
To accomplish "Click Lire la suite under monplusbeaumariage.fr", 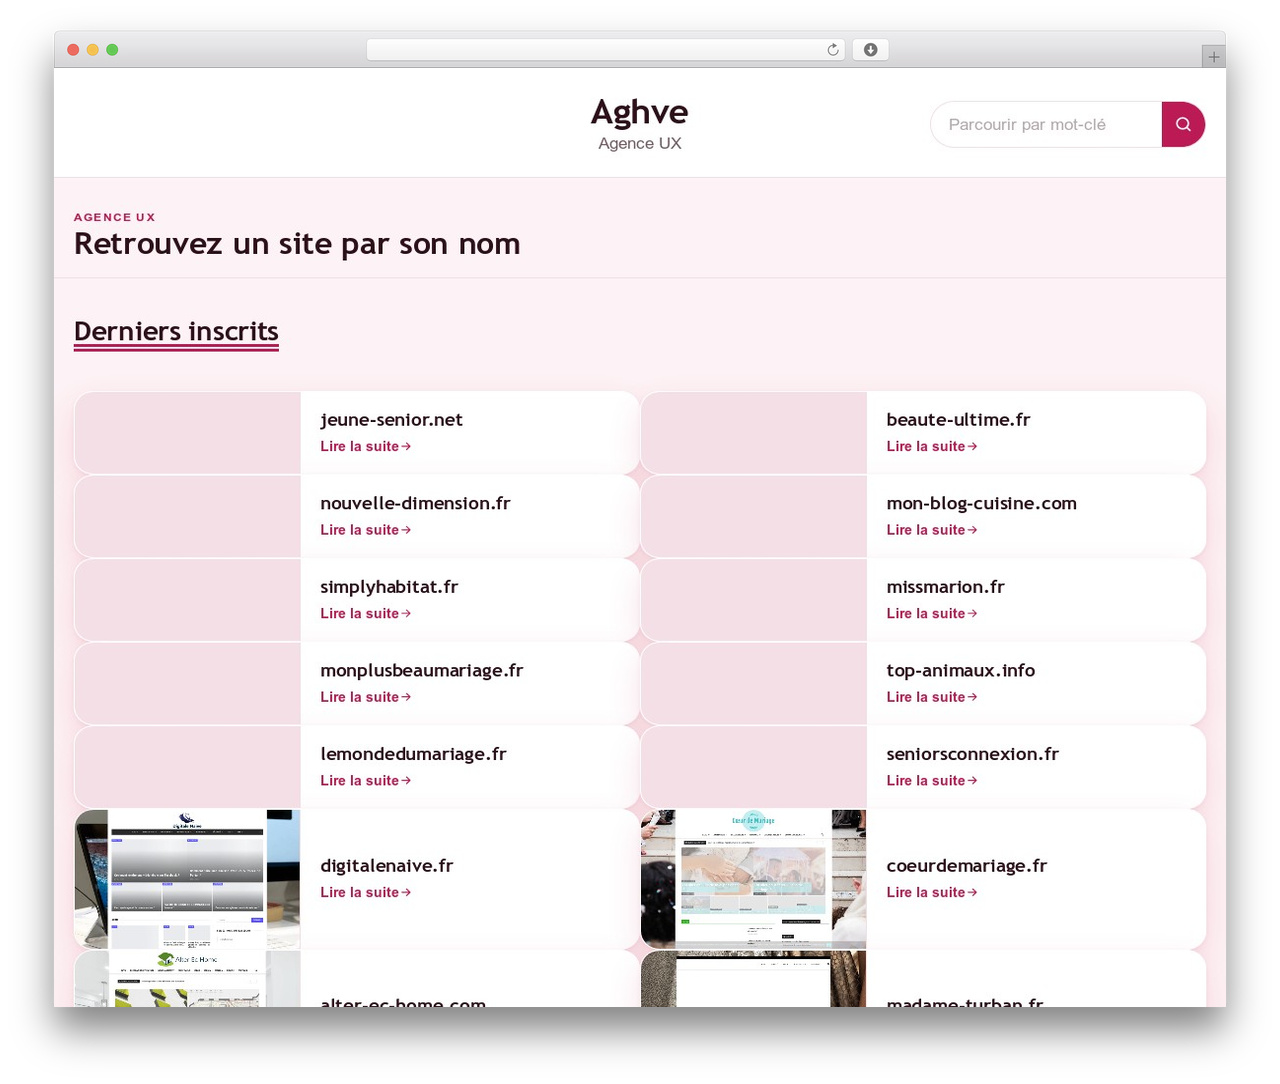I will pyautogui.click(x=365, y=697).
